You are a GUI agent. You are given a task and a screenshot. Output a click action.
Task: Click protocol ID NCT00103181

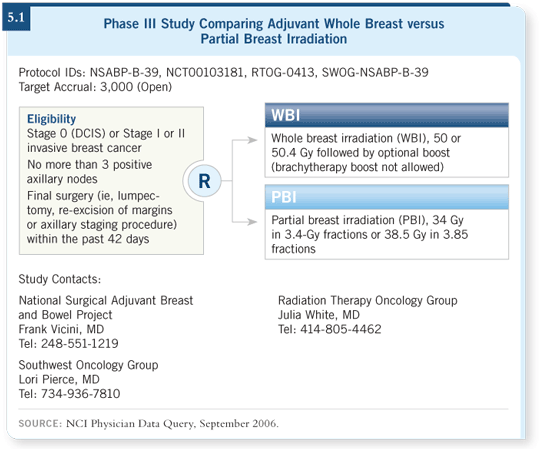205,73
